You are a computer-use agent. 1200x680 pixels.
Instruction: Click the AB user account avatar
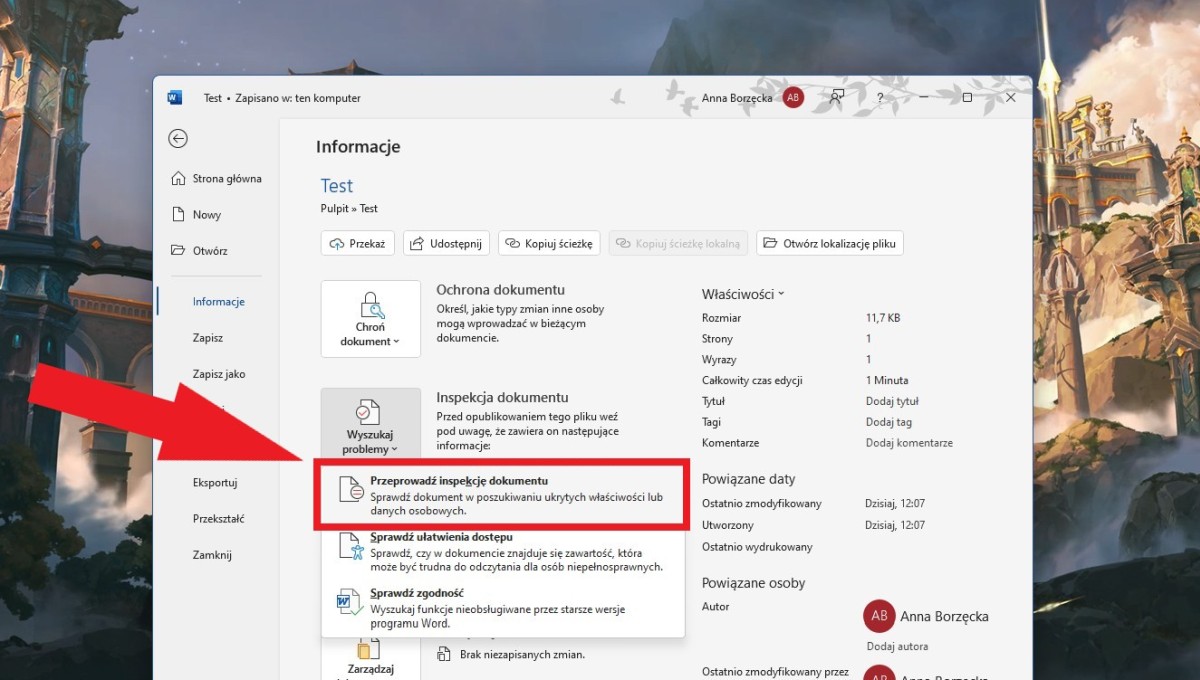[793, 97]
